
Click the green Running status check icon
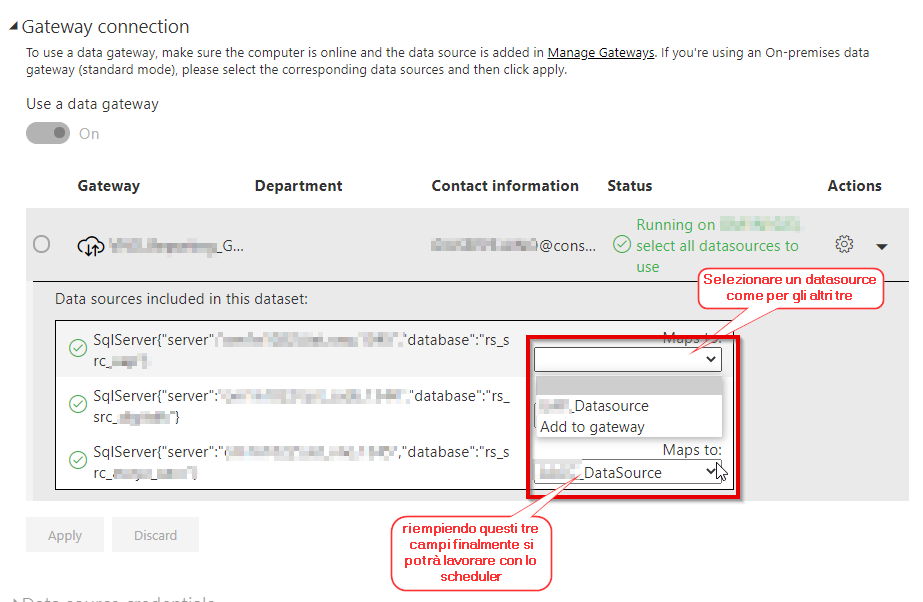tap(622, 245)
